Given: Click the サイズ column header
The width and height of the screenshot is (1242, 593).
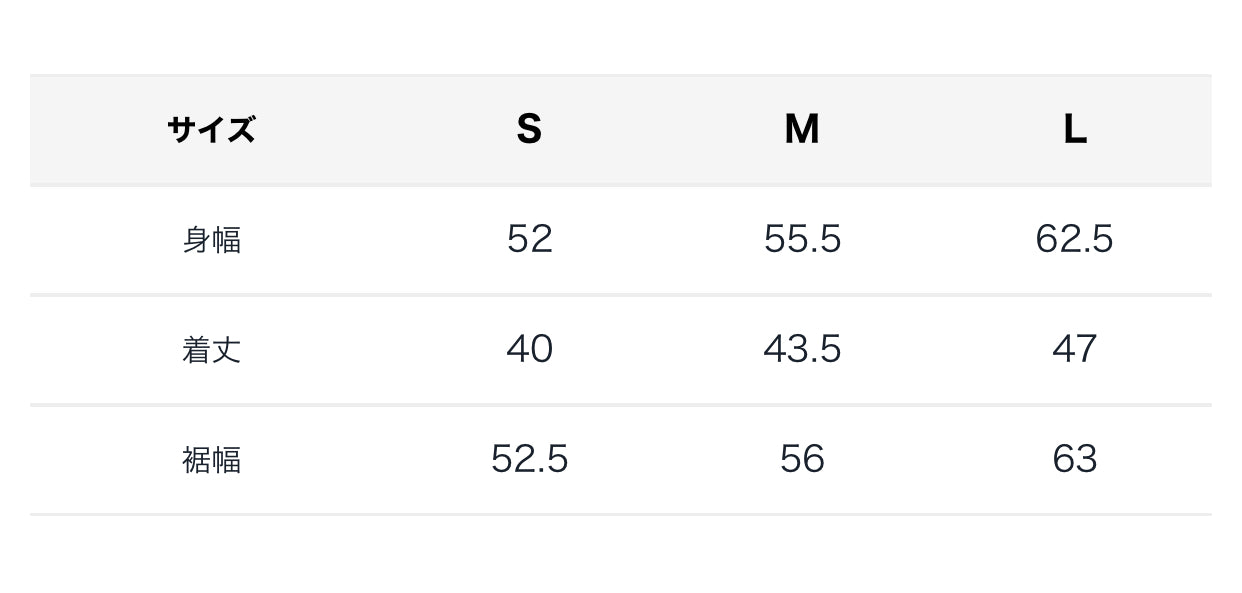Looking at the screenshot, I should point(211,130).
